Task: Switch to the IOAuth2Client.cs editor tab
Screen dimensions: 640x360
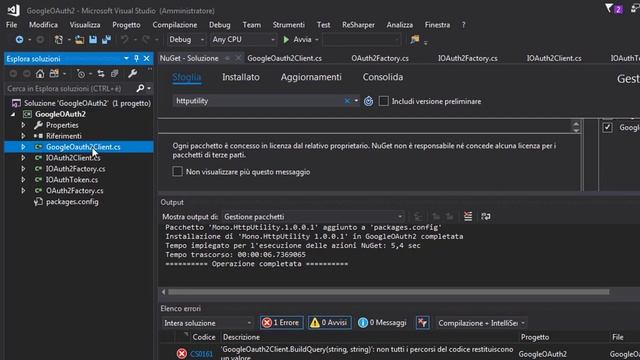Action: point(554,58)
